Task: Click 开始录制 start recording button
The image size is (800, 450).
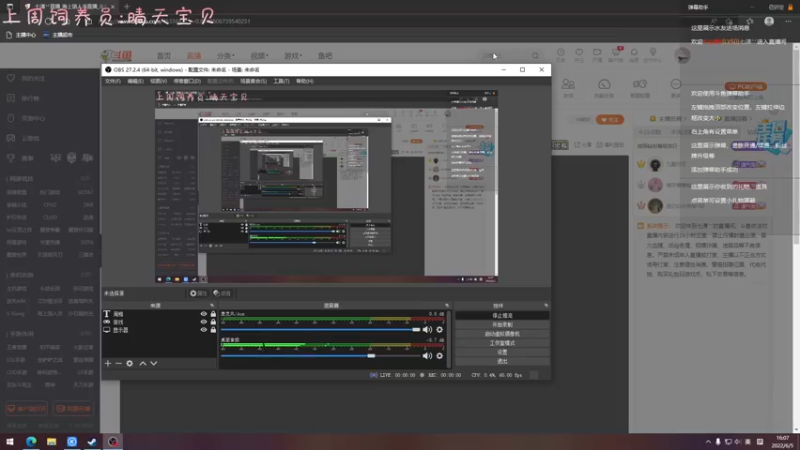Action: [502, 325]
